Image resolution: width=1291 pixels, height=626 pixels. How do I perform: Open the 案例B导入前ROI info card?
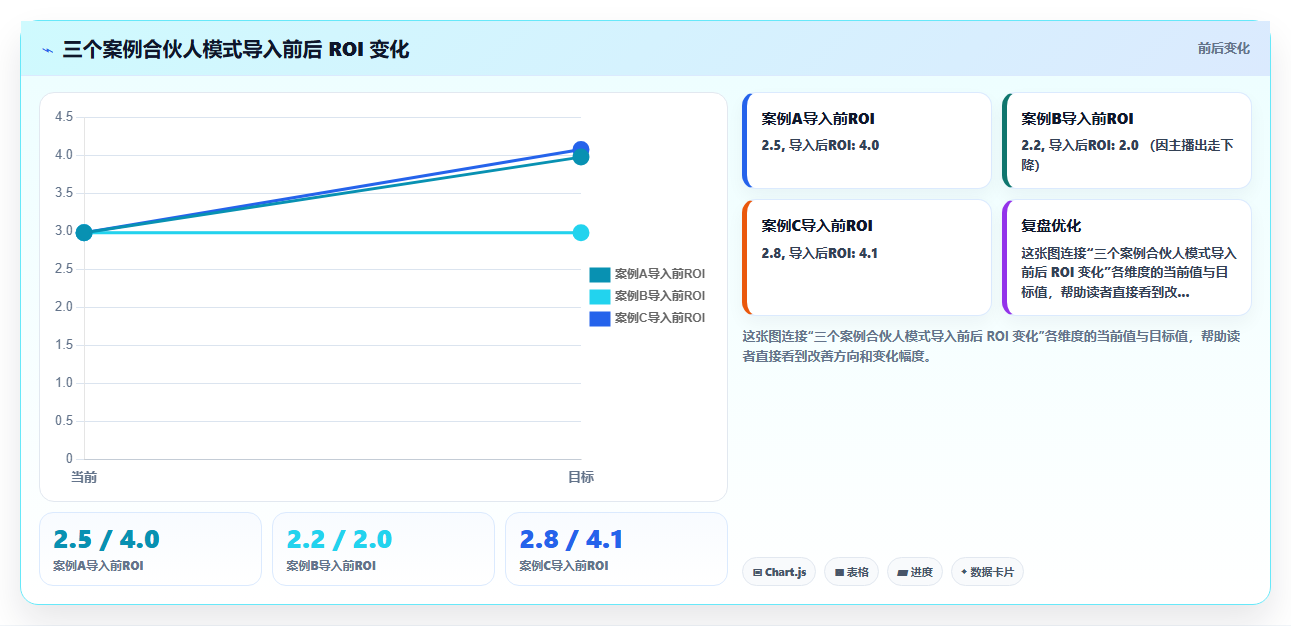(1127, 140)
